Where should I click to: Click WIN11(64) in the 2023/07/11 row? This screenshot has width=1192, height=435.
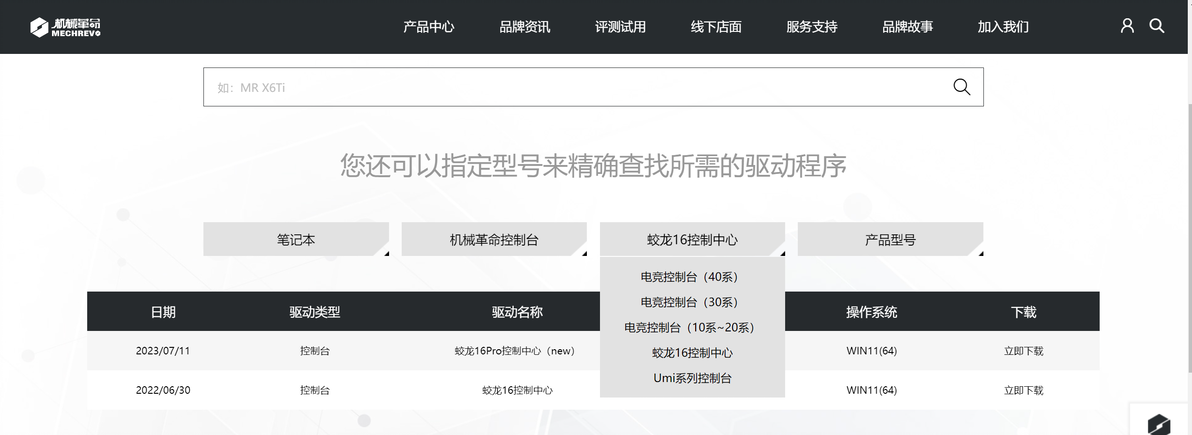[x=872, y=351]
